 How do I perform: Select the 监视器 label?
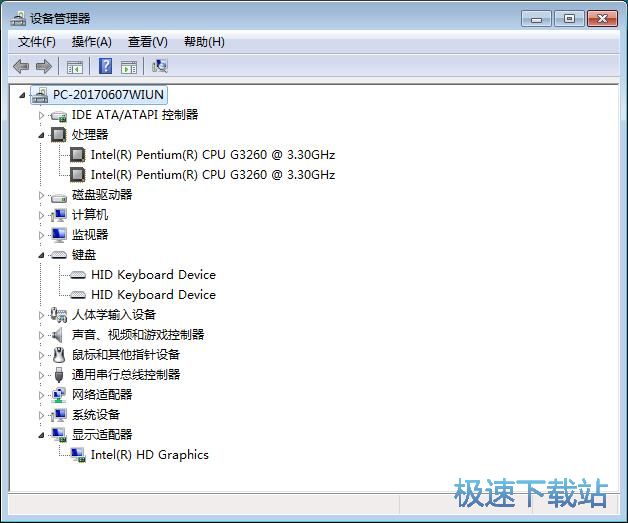pyautogui.click(x=90, y=235)
